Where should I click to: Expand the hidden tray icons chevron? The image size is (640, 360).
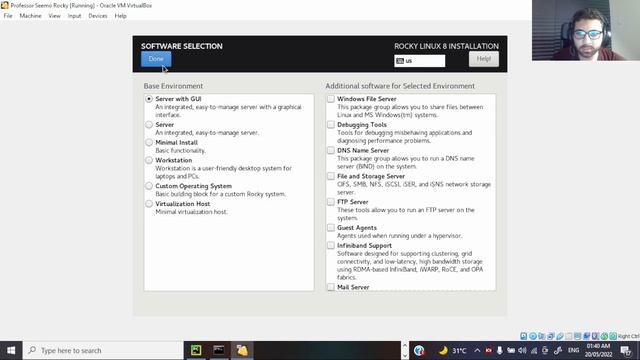coord(477,351)
